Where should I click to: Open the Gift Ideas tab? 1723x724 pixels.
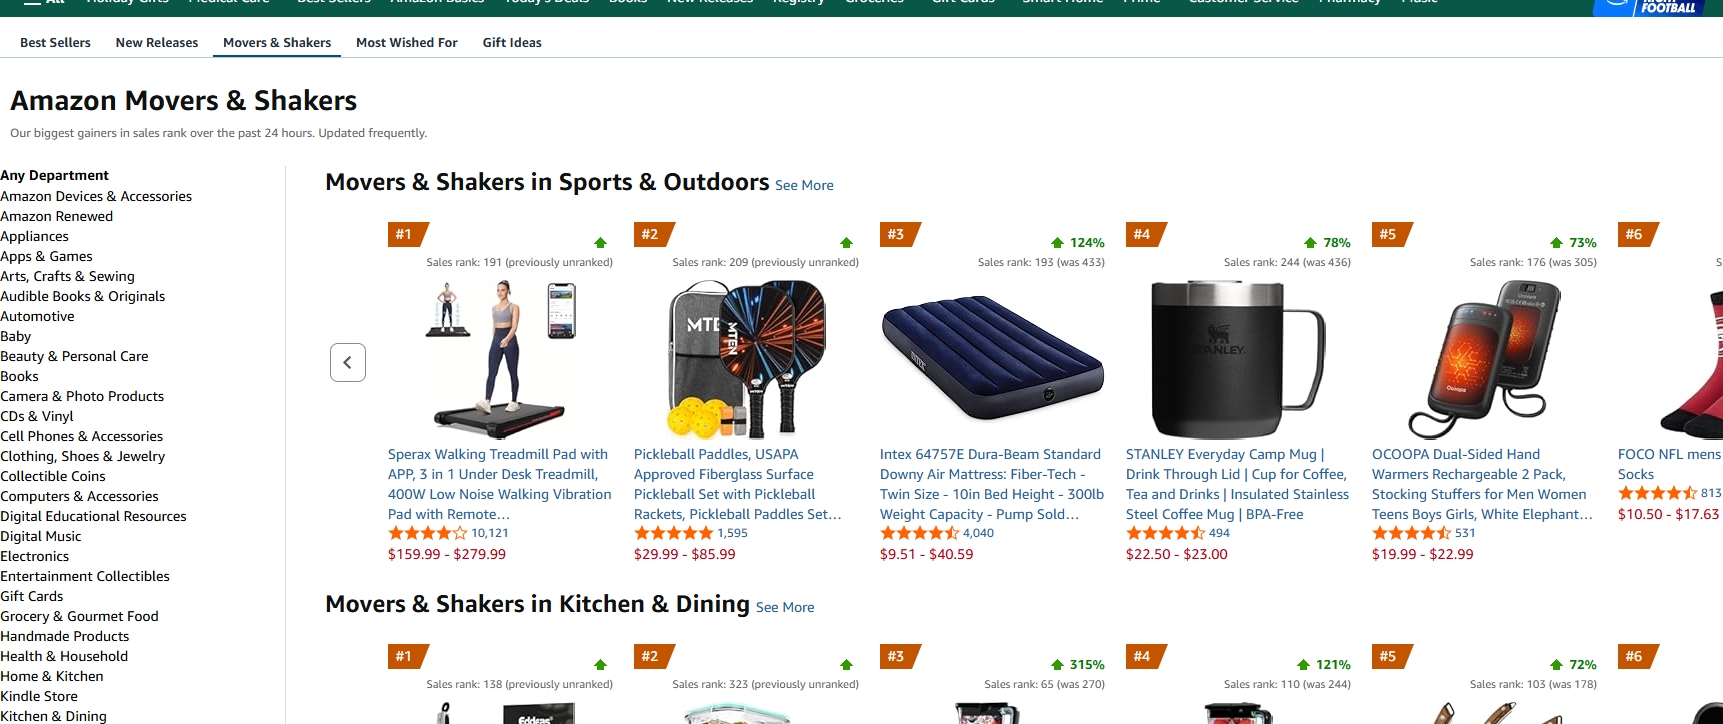pos(512,43)
